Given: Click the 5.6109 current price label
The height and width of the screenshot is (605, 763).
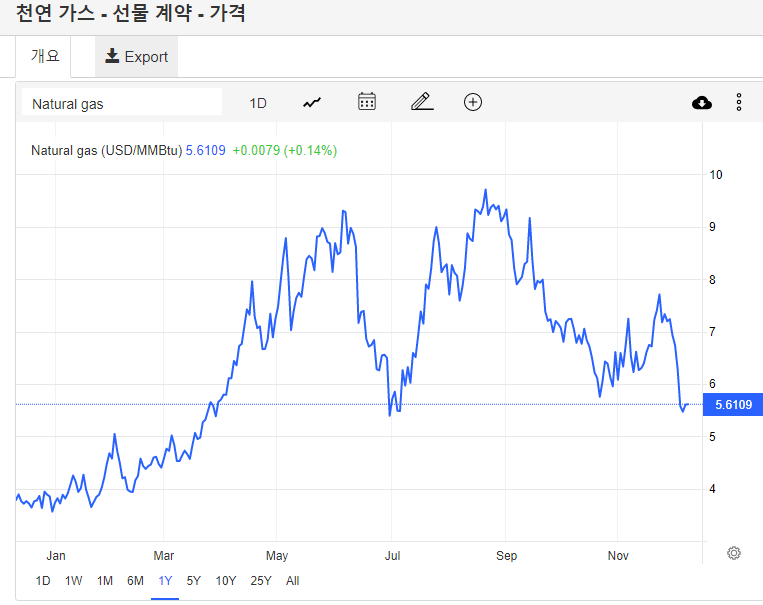Looking at the screenshot, I should [x=733, y=404].
